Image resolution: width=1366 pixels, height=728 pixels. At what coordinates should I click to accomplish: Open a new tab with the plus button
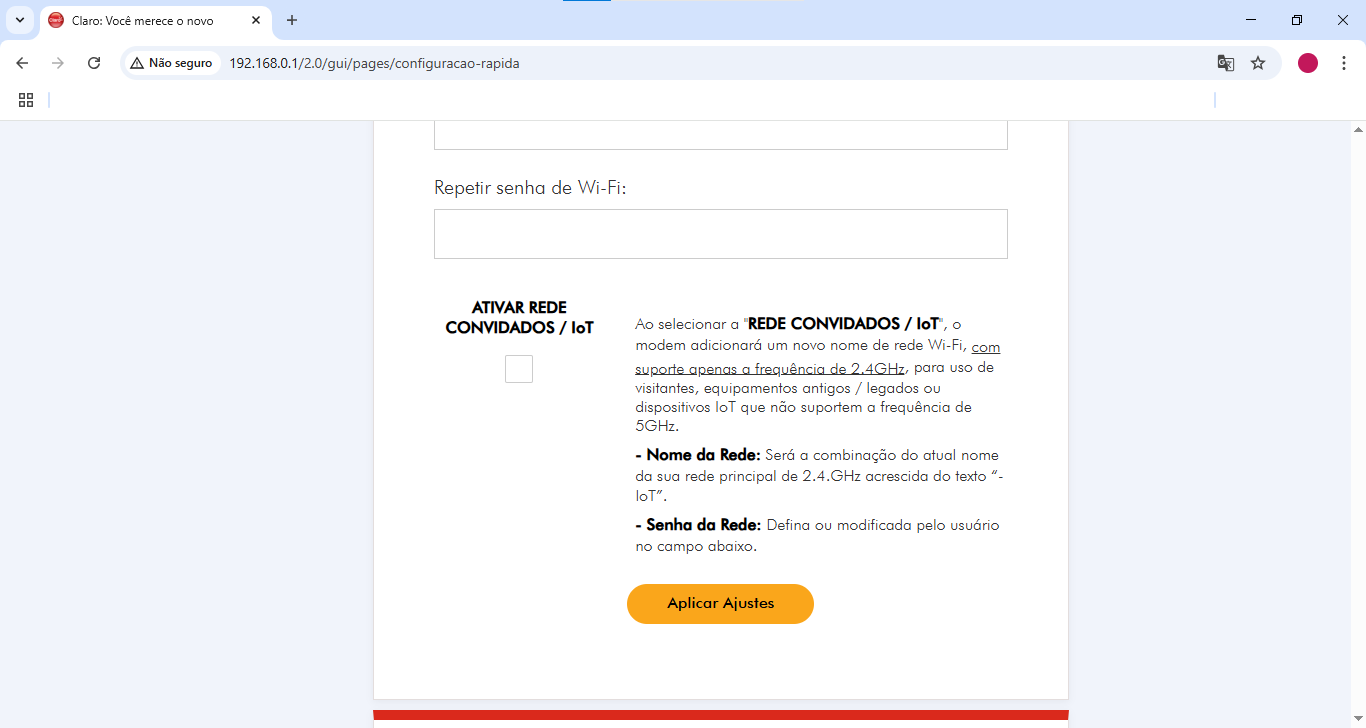[x=292, y=20]
